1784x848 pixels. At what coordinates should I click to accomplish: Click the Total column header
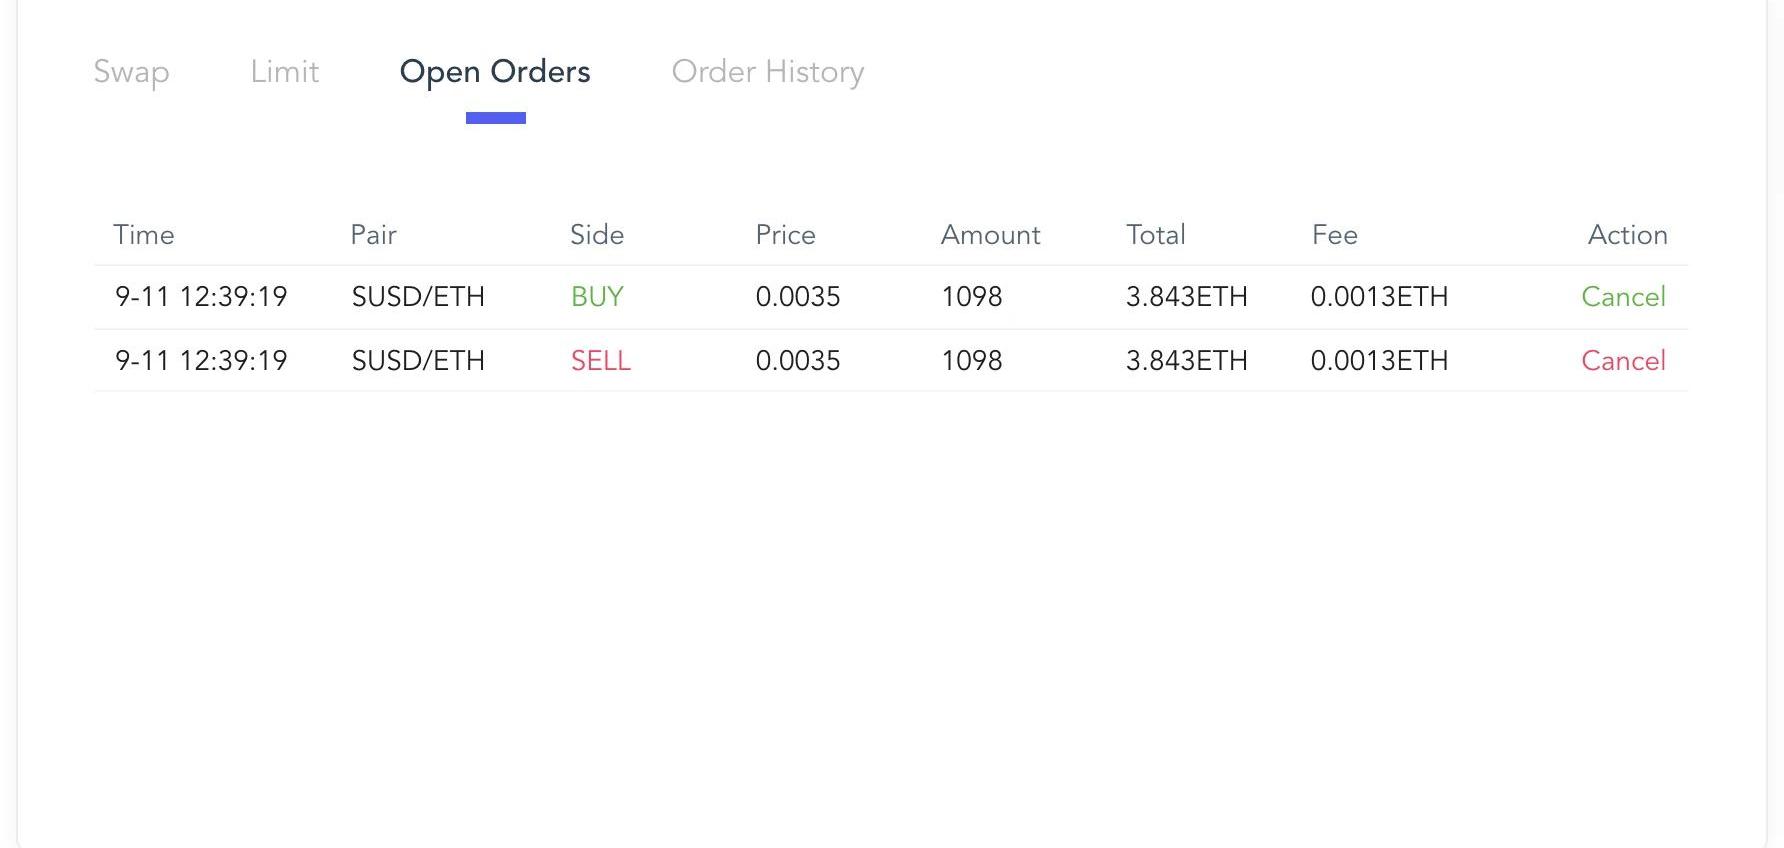coord(1155,235)
